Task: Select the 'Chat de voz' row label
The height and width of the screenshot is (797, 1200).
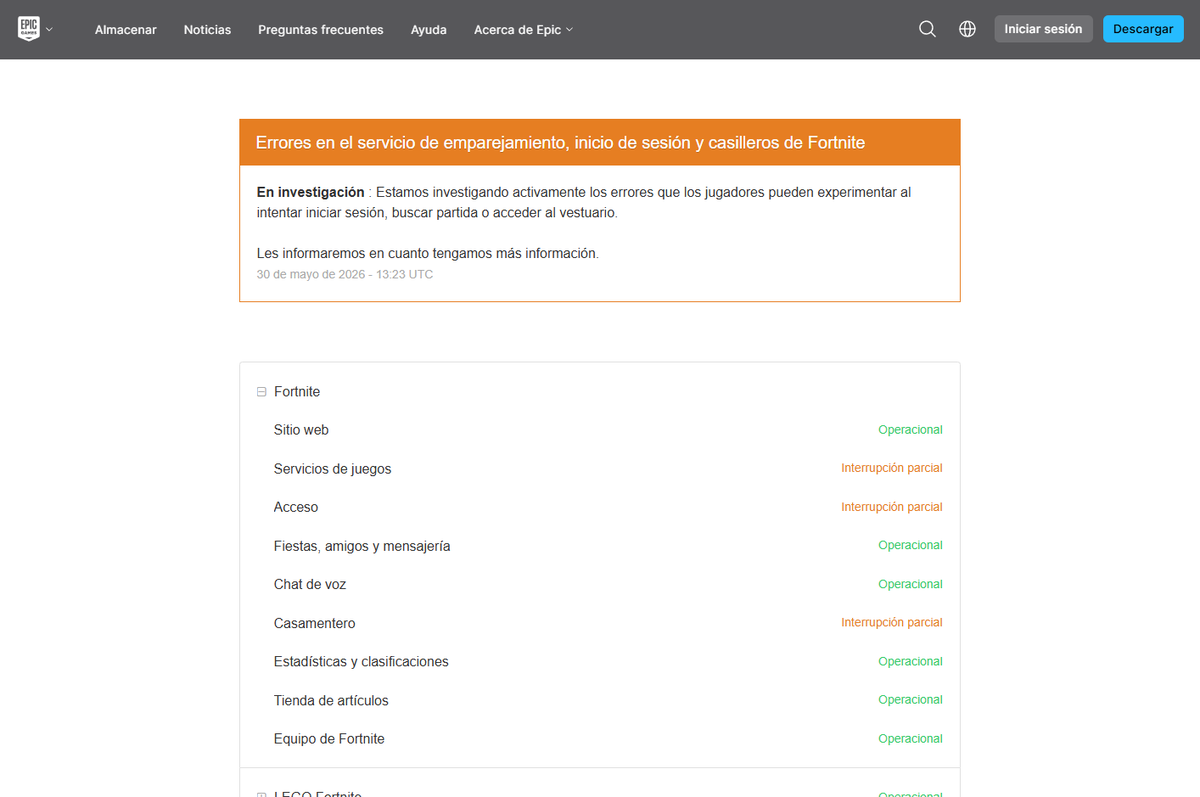Action: tap(310, 584)
